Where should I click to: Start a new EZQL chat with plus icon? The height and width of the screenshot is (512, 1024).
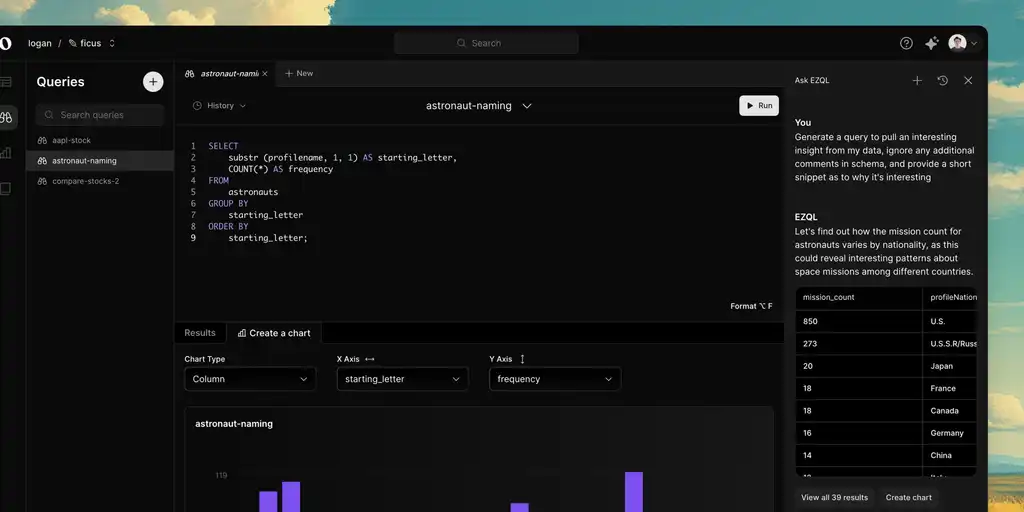[917, 80]
